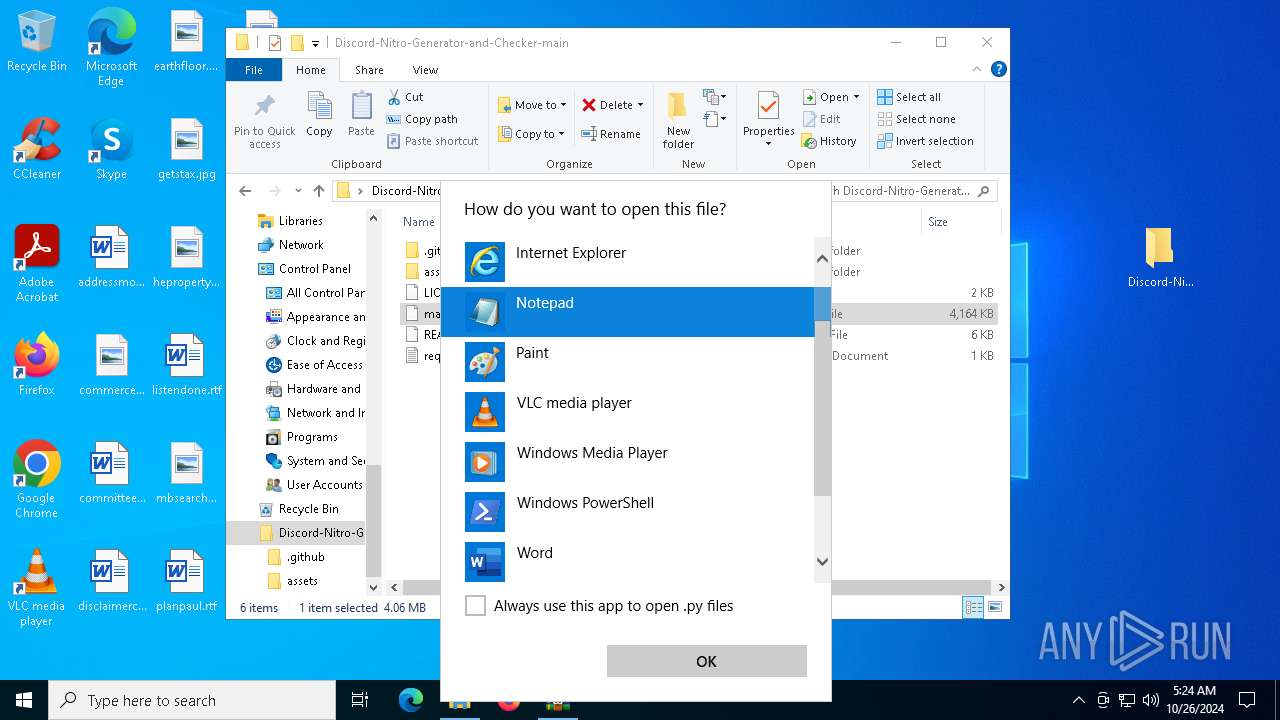Open recent locations dropdown arrow

(298, 191)
